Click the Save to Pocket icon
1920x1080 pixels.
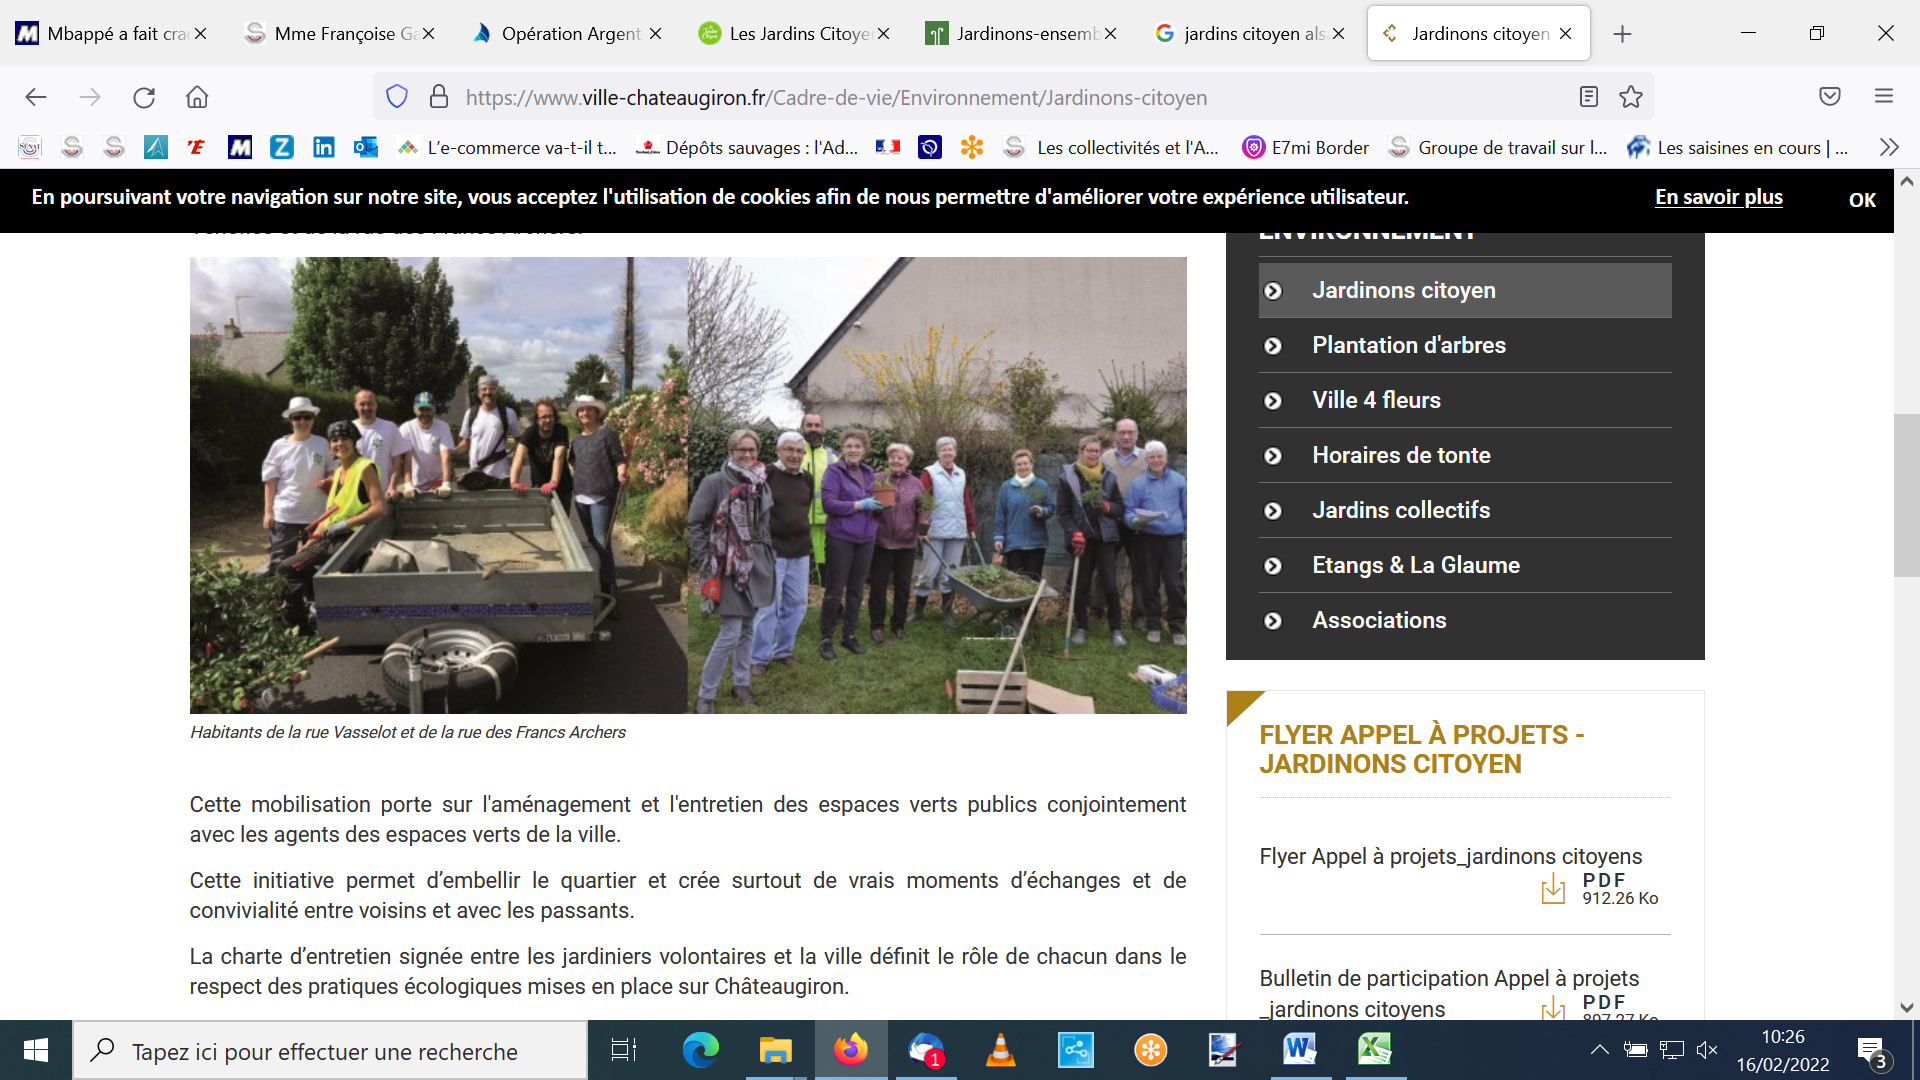pyautogui.click(x=1829, y=97)
